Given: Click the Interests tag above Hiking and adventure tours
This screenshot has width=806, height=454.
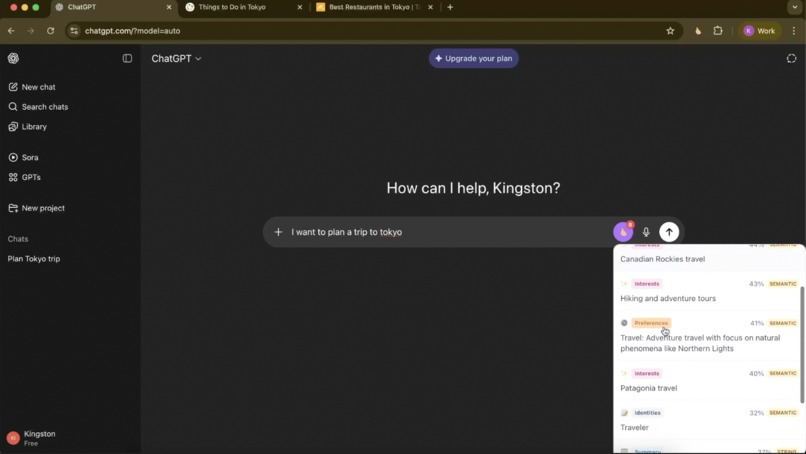Looking at the screenshot, I should (647, 283).
